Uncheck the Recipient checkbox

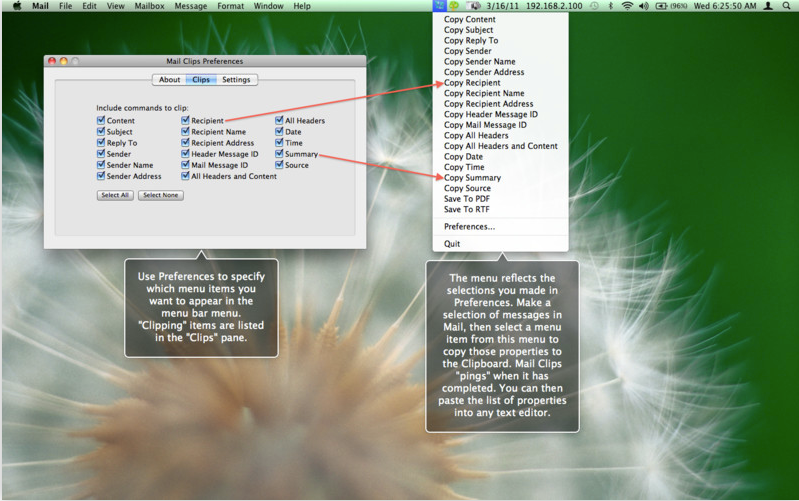(185, 120)
